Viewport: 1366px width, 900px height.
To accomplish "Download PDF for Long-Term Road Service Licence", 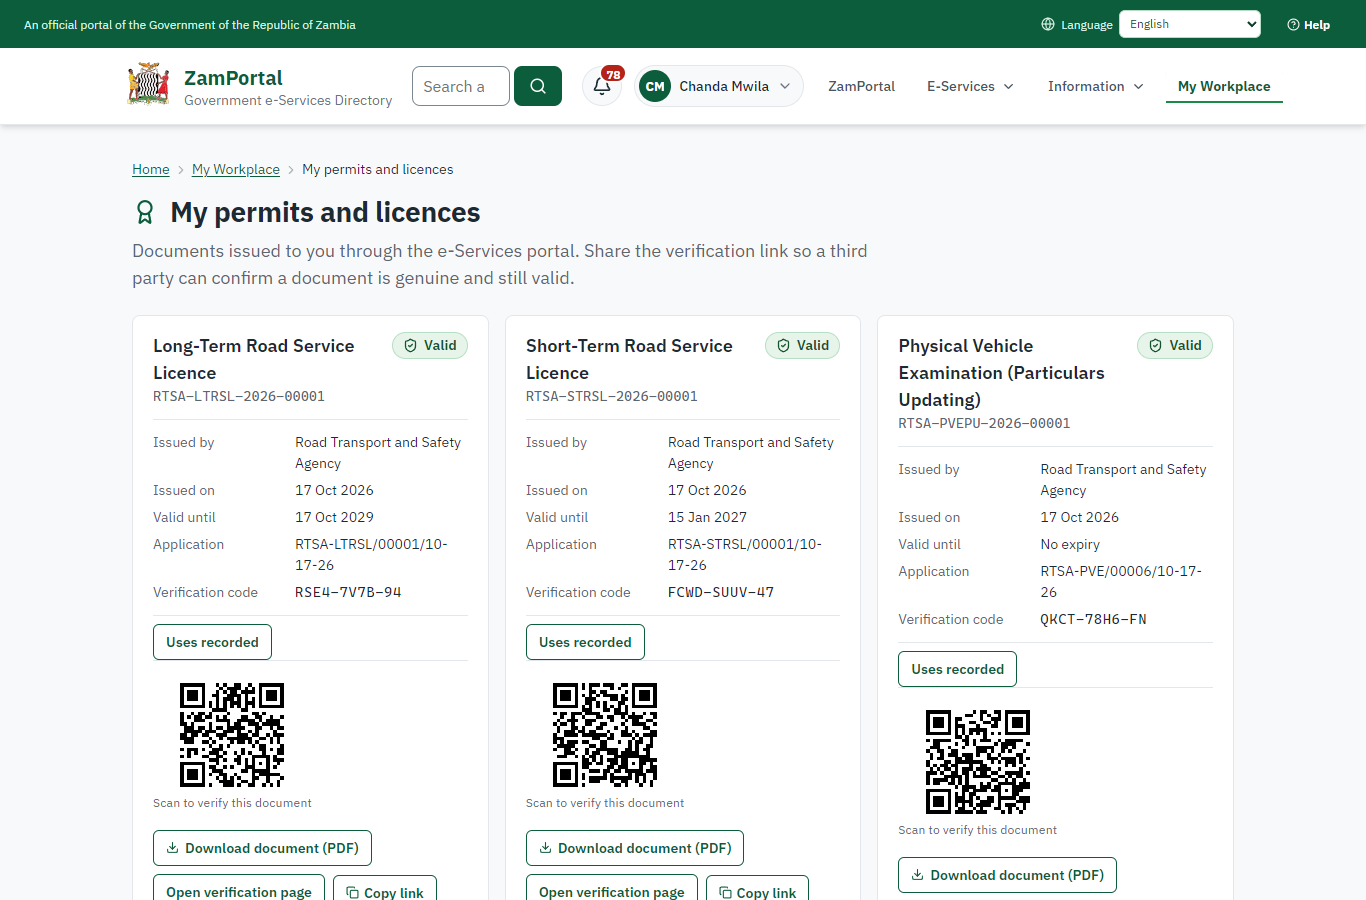I will point(262,848).
